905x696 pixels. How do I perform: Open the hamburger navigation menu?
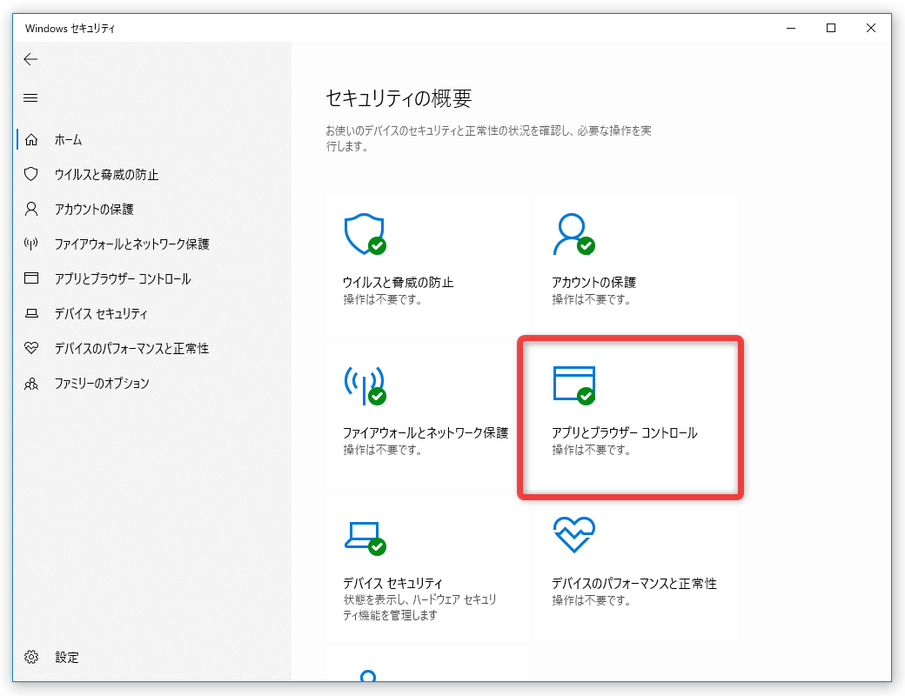coord(31,98)
